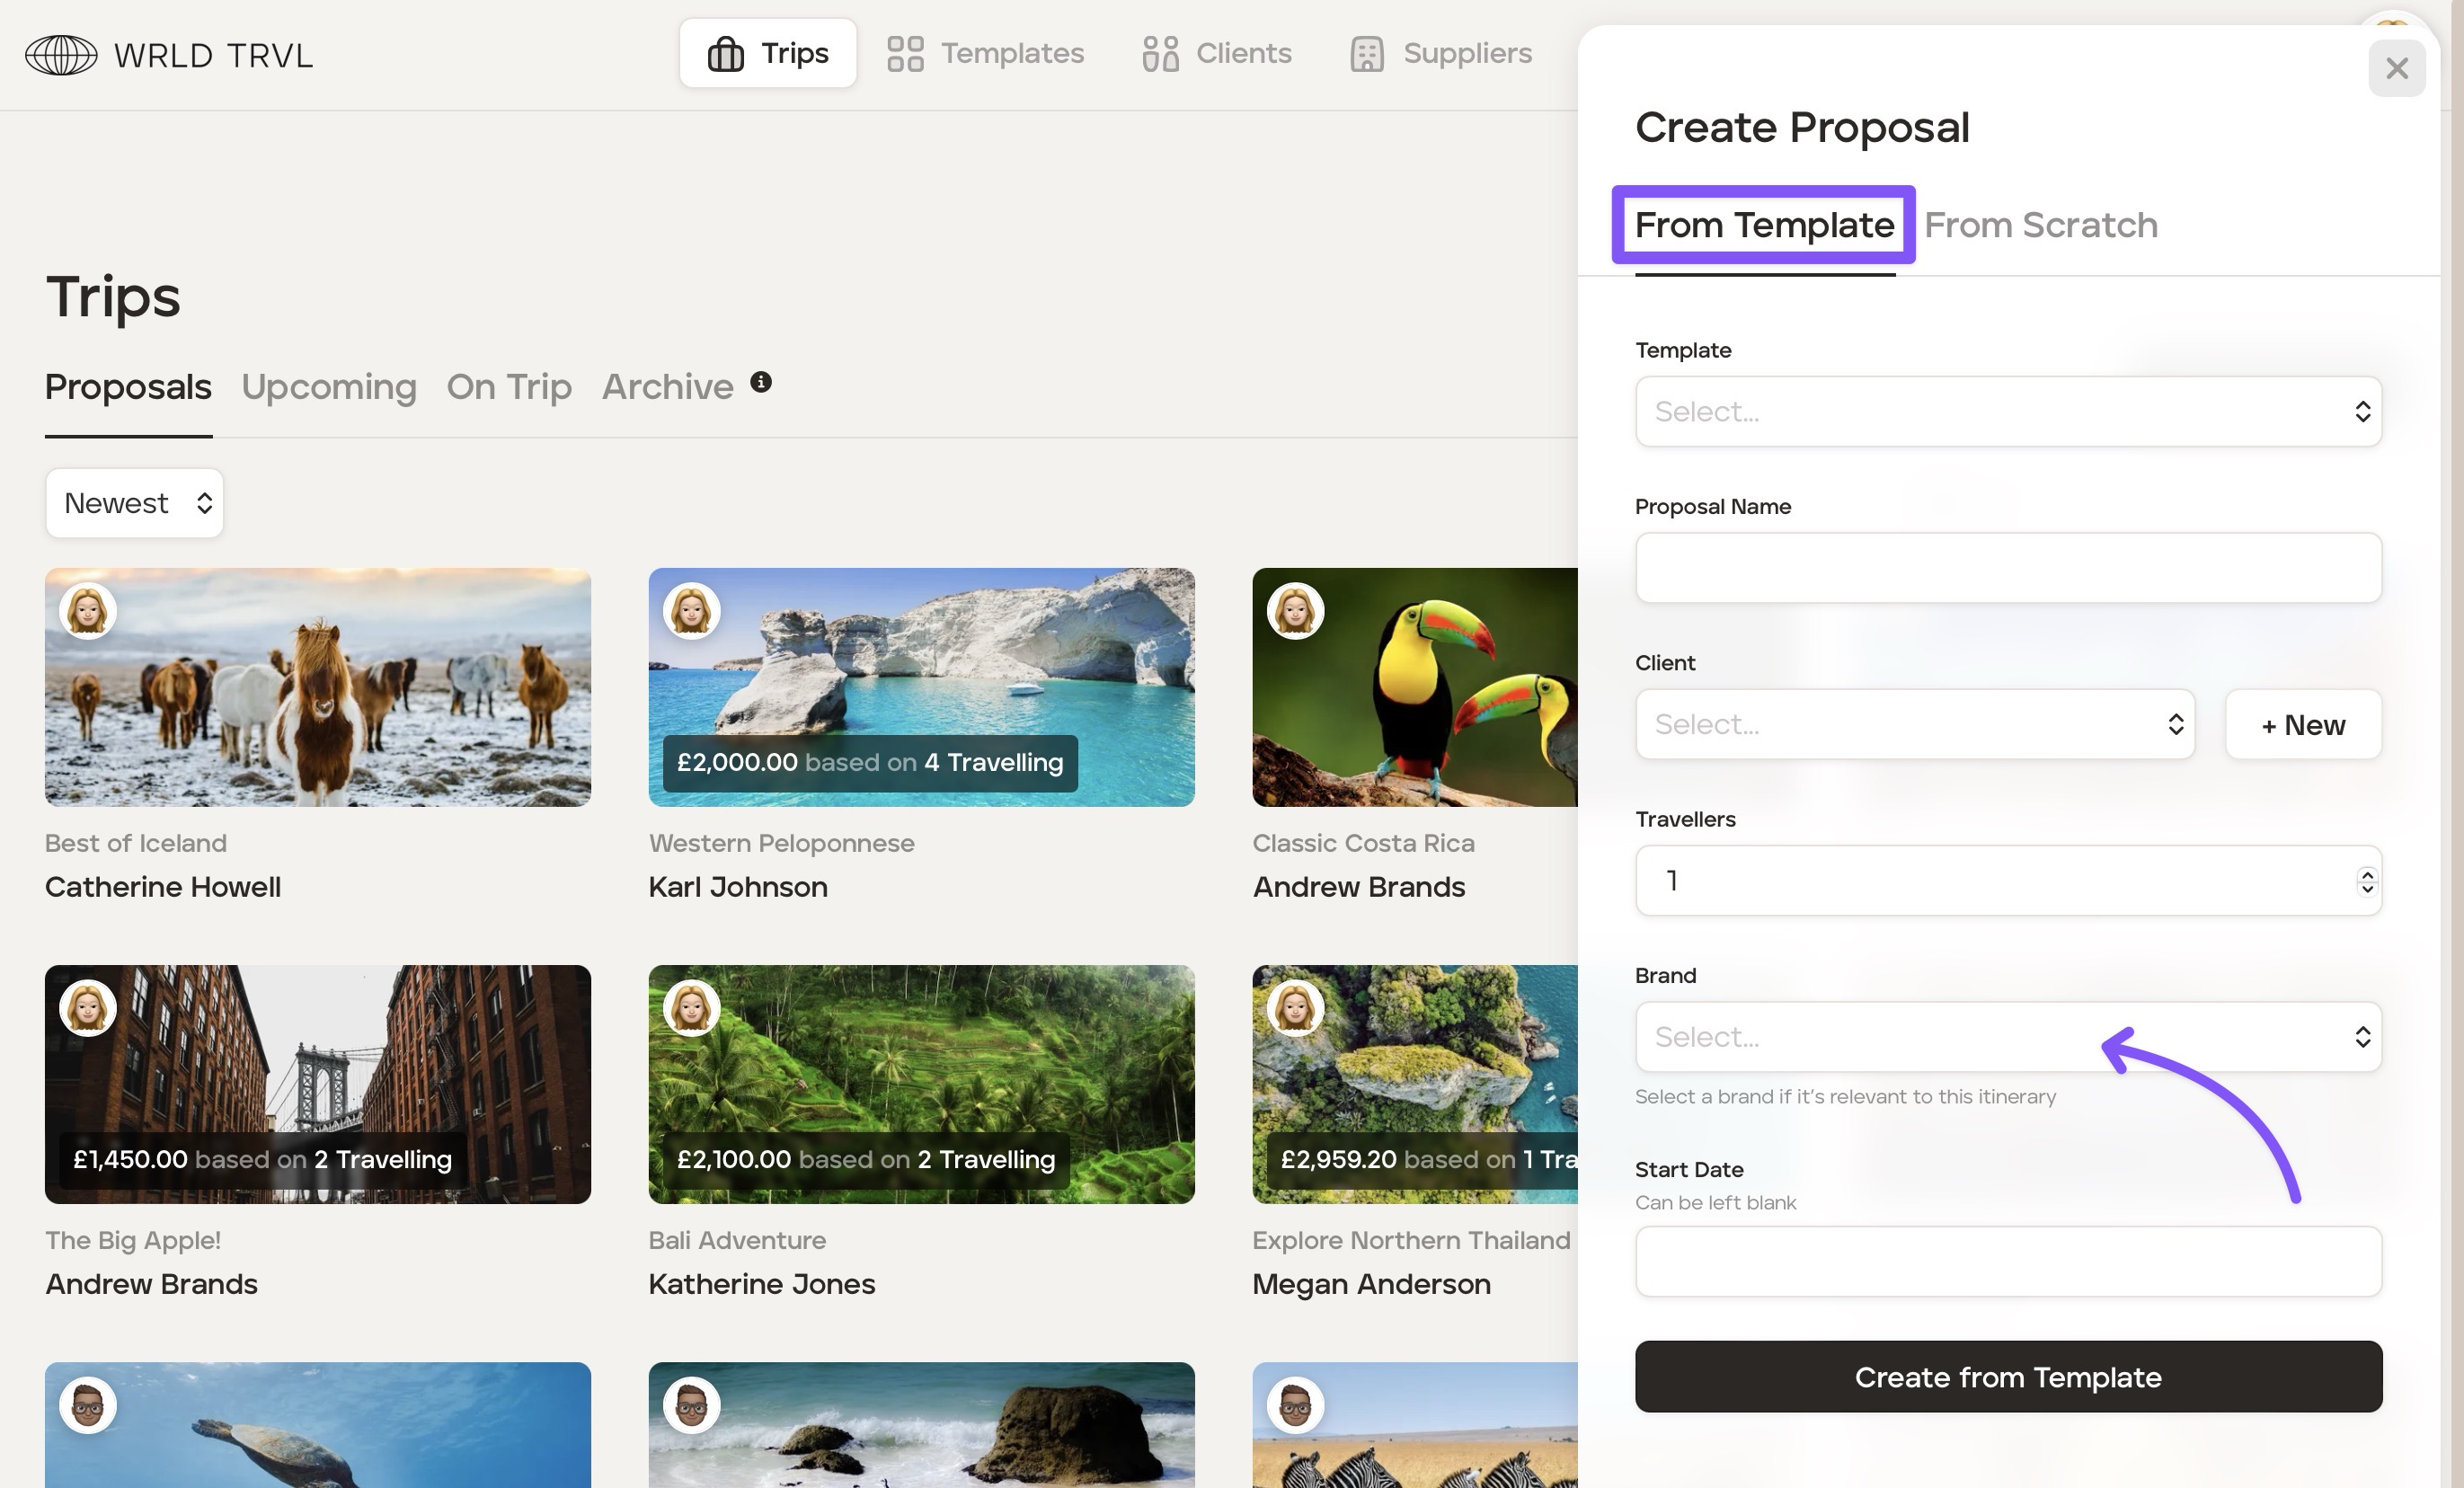Open the Western Peloponnese trip thumbnail

pos(920,670)
